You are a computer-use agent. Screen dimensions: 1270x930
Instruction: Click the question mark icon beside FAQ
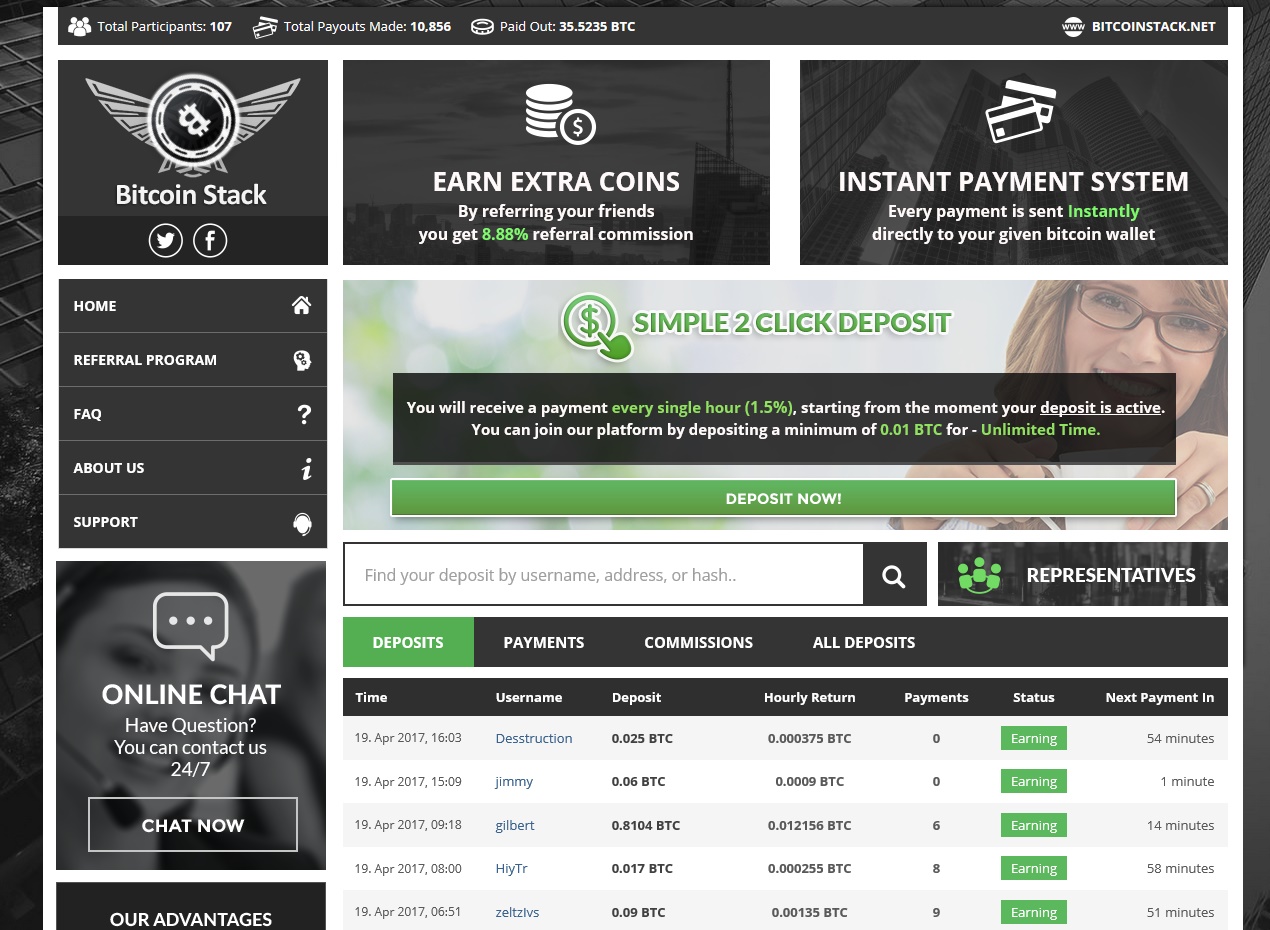tap(304, 414)
